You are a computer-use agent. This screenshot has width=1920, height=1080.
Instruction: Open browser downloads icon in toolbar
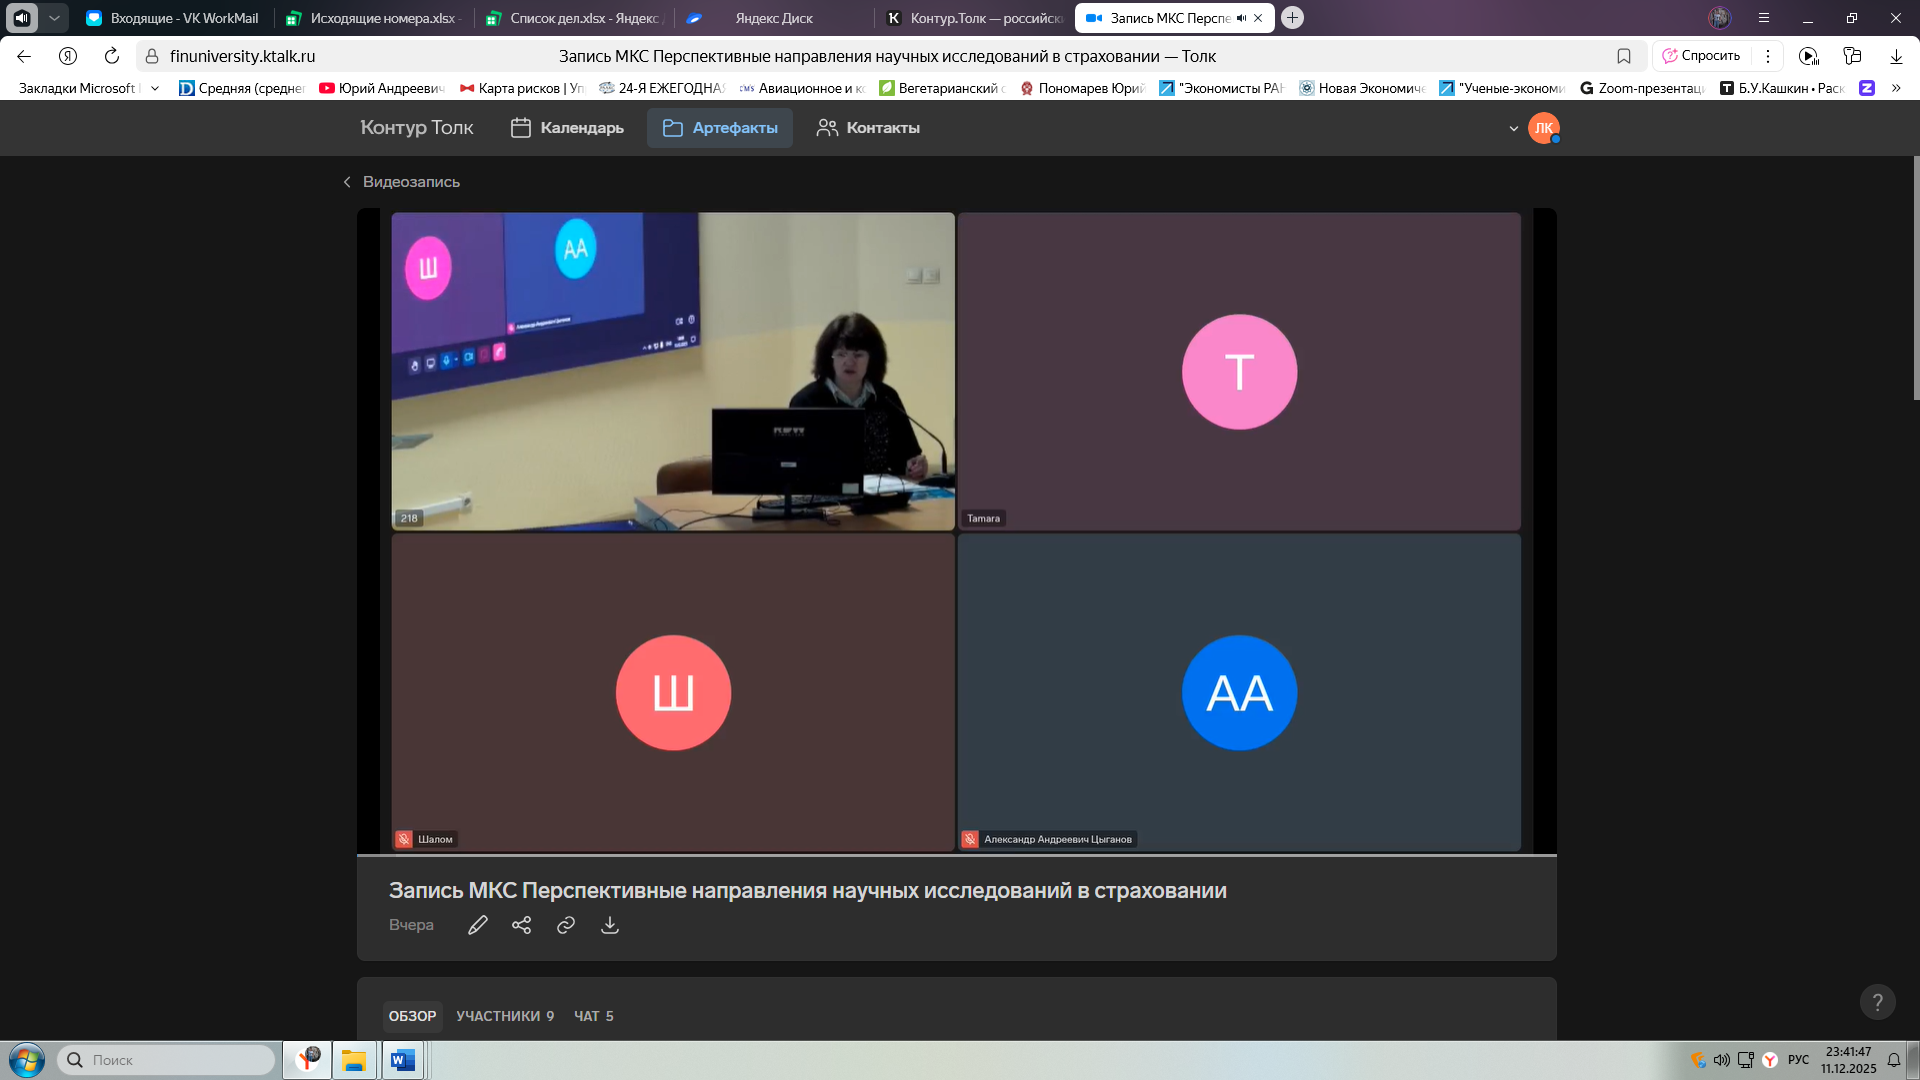click(x=1896, y=56)
